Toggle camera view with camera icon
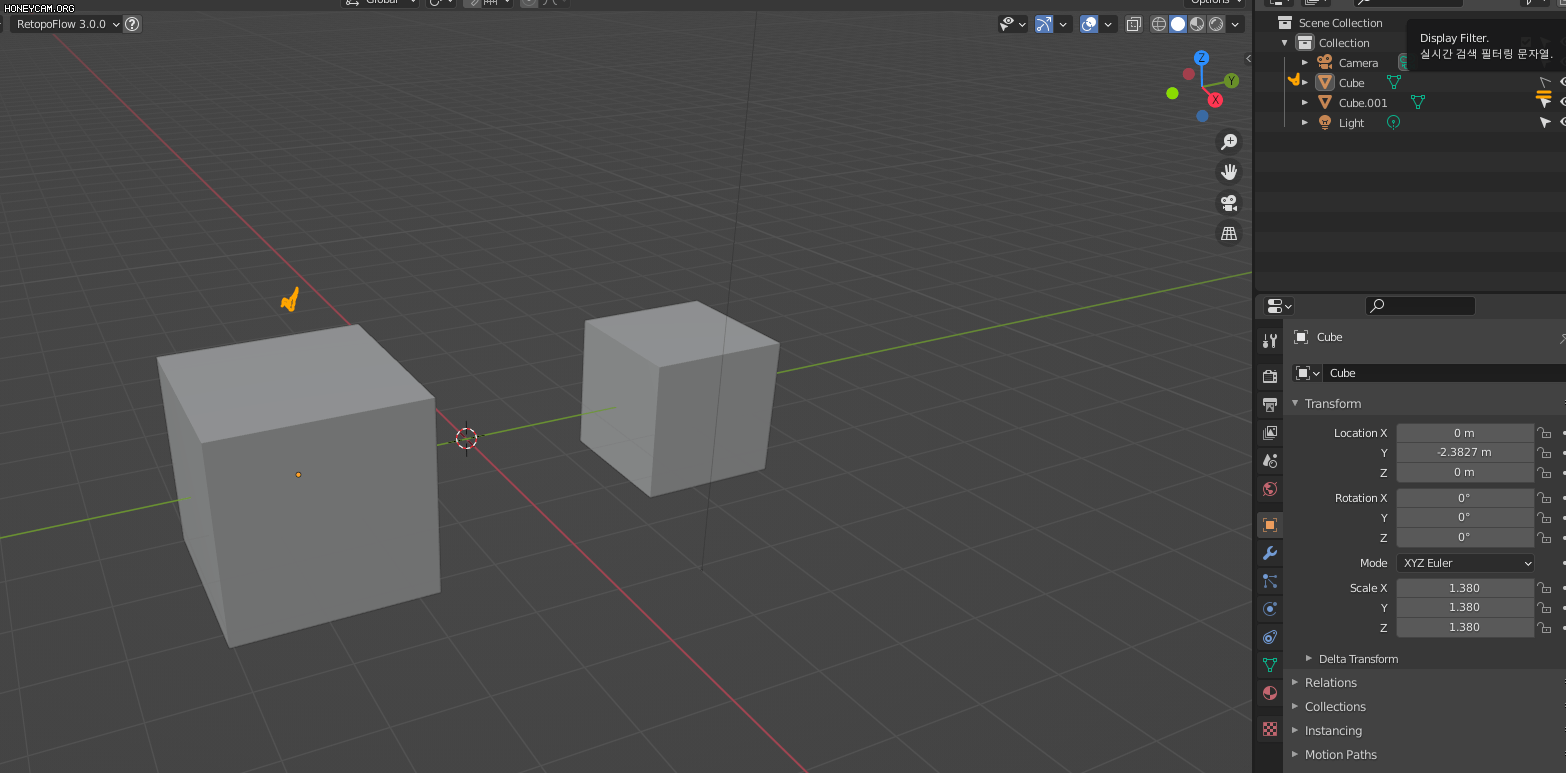1566x773 pixels. click(x=1229, y=203)
